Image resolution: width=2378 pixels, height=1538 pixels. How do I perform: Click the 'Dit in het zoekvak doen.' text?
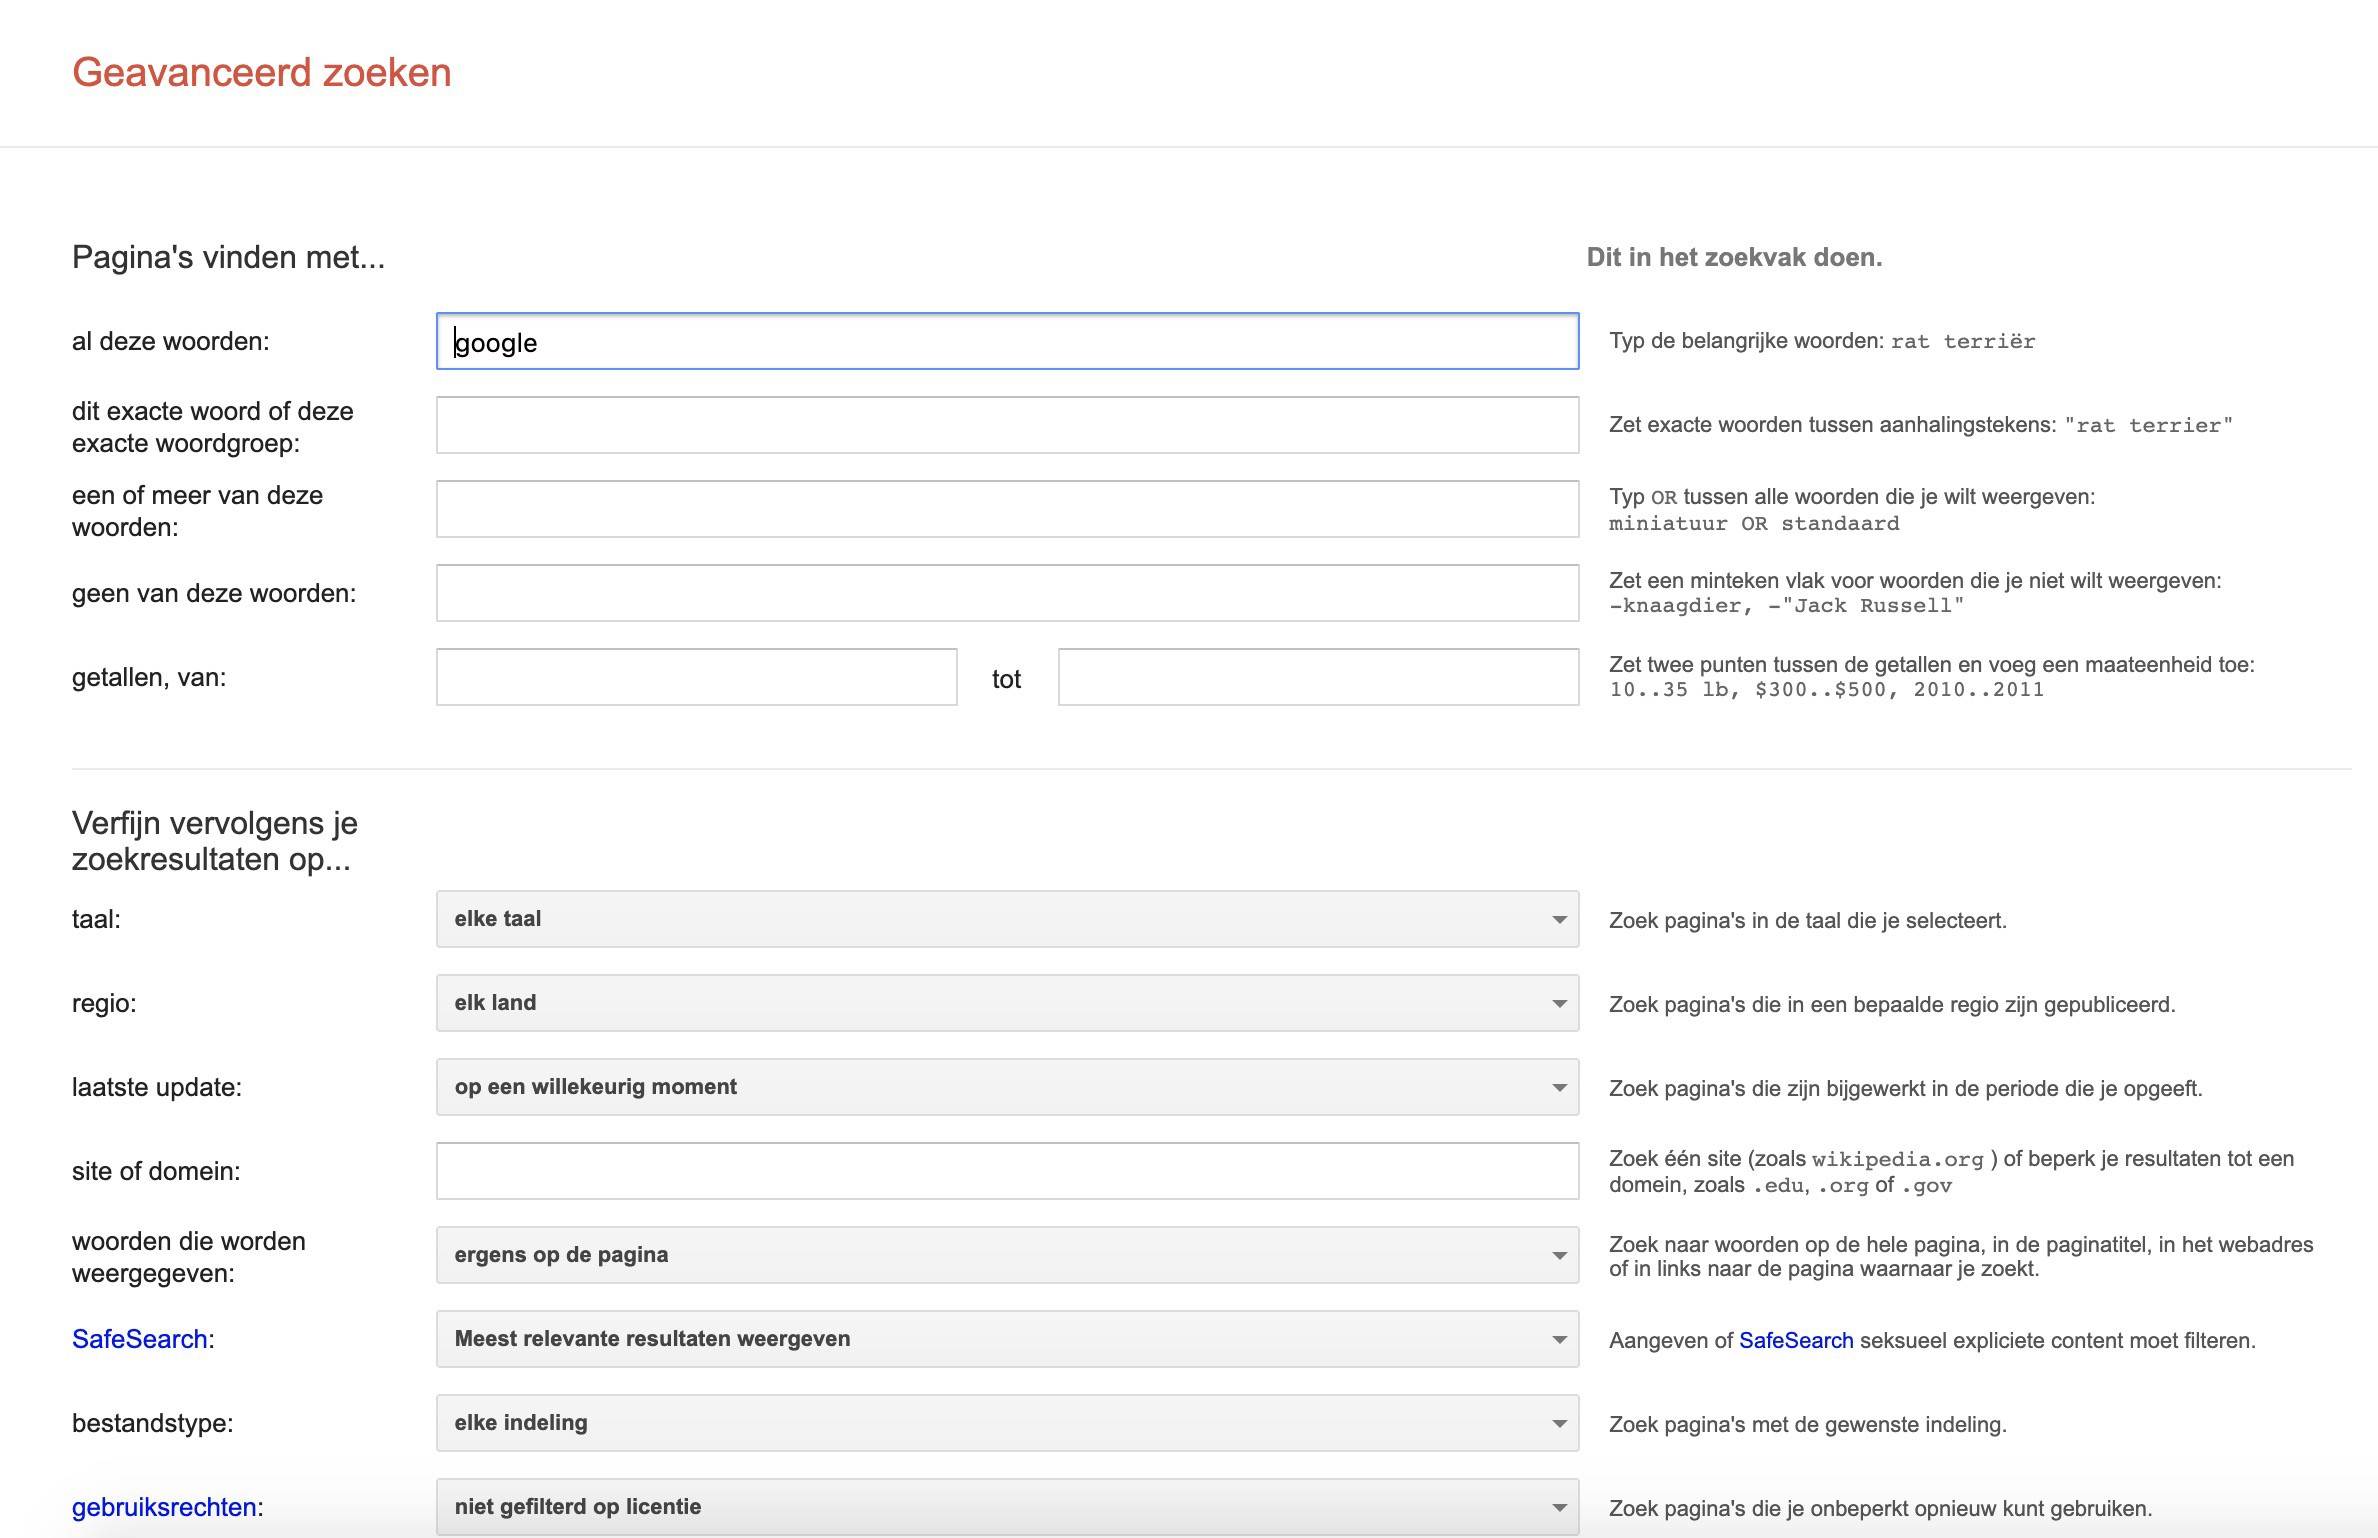click(1735, 257)
